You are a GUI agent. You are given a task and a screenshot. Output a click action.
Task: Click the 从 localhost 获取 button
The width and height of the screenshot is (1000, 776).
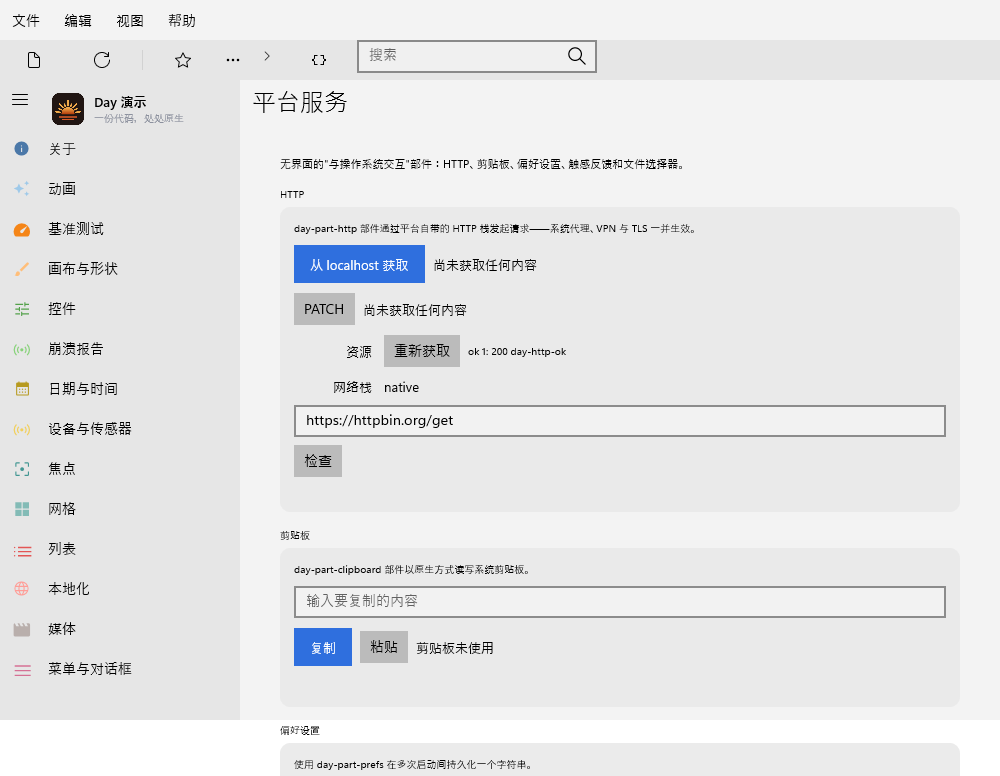tap(359, 264)
